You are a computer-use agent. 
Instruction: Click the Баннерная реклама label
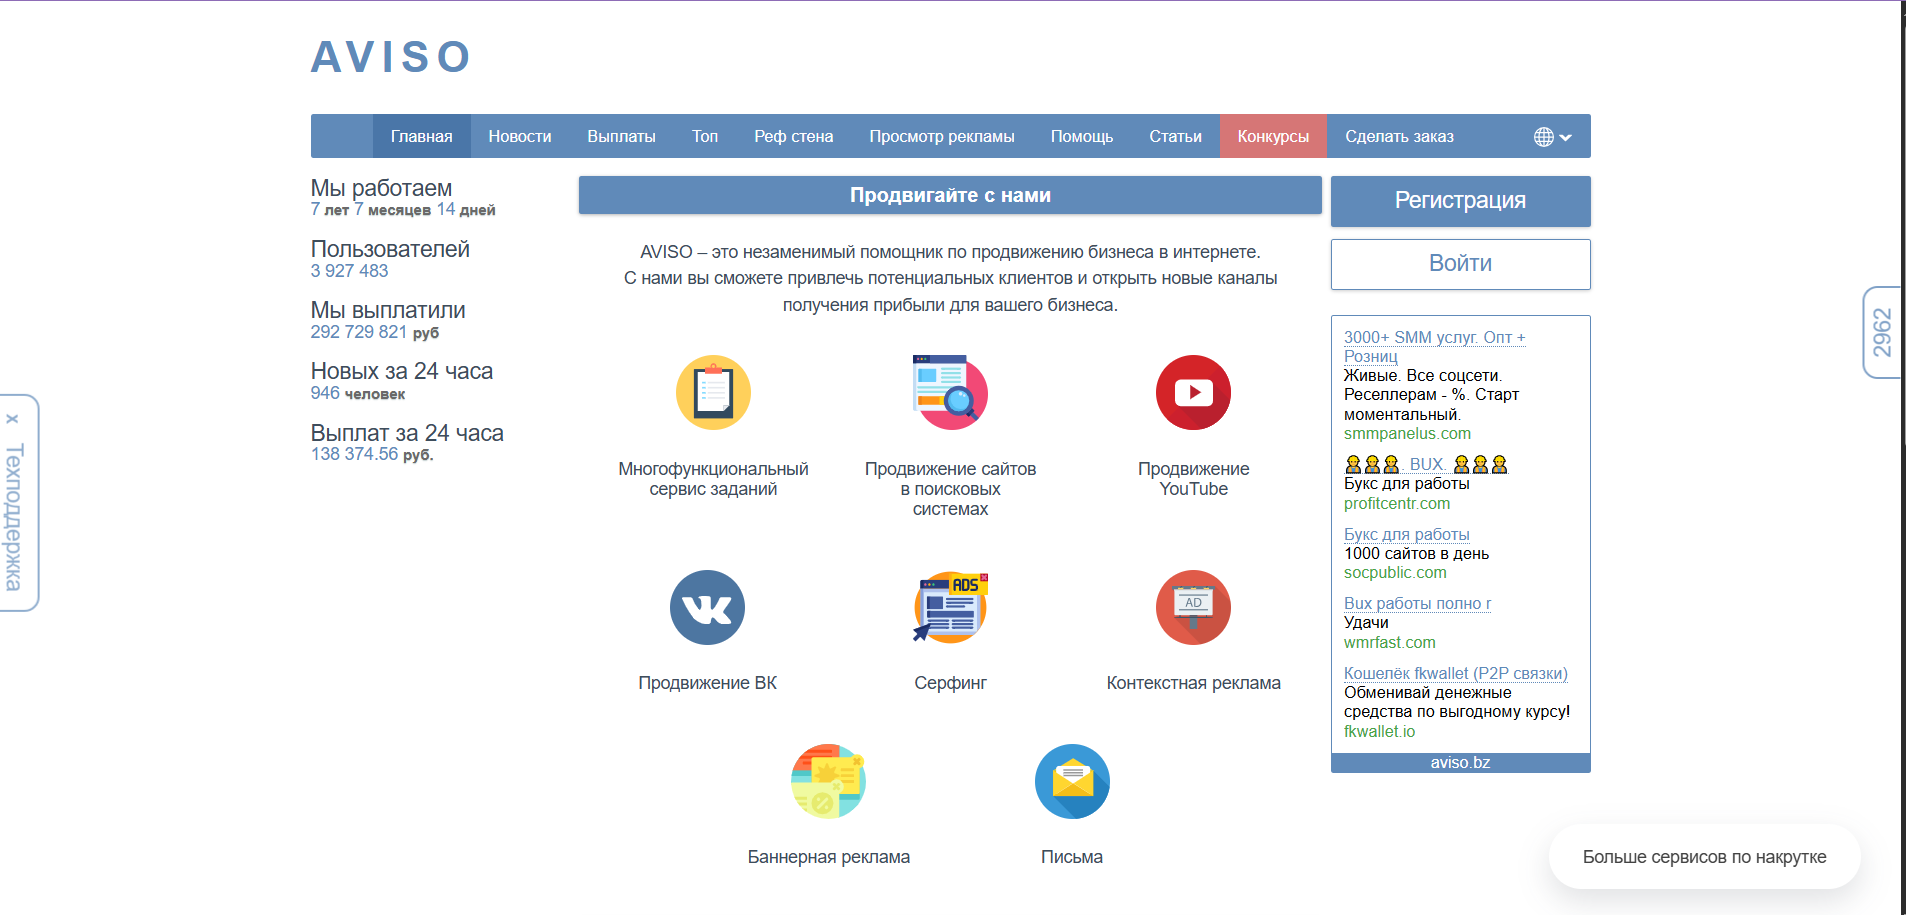pos(828,857)
